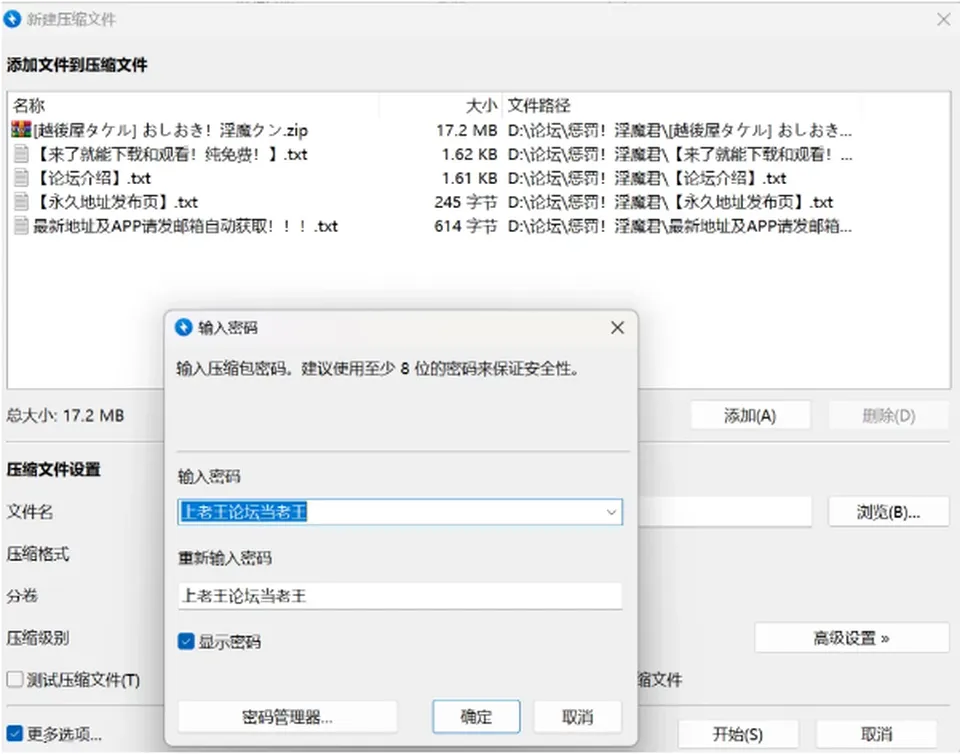Screen dimensions: 960x754
Task: Select the 最新地址及APP请发邮箱自动获取 file name
Action: pos(185,226)
